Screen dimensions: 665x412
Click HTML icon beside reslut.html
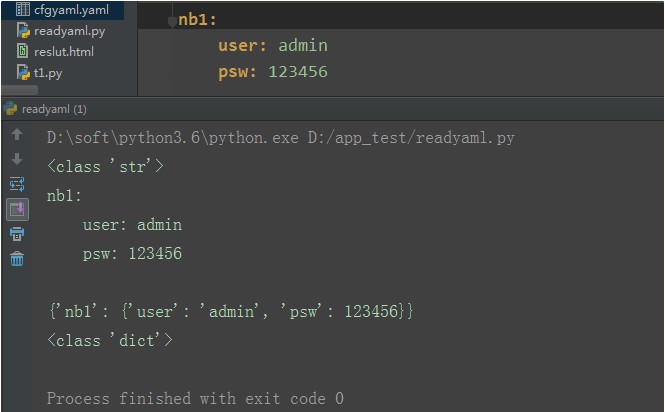22,51
